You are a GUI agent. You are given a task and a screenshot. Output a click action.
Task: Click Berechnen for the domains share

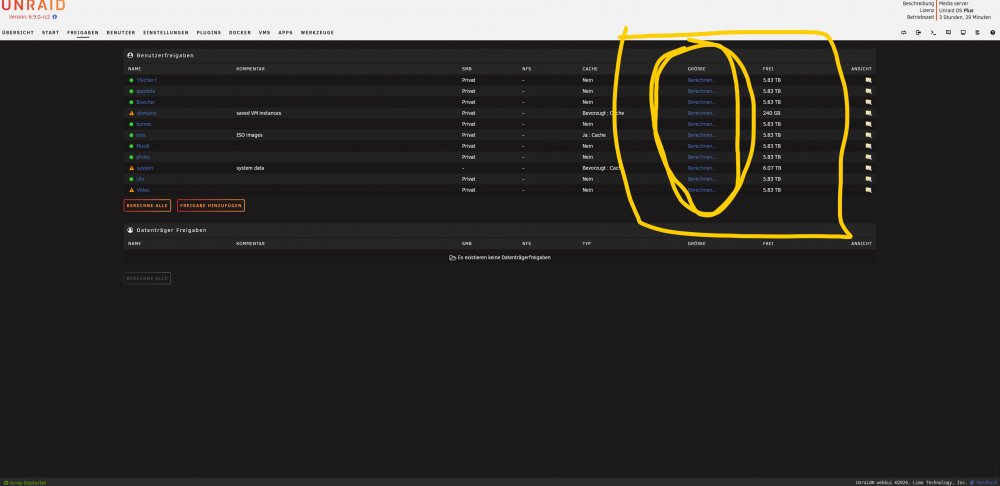coord(702,113)
